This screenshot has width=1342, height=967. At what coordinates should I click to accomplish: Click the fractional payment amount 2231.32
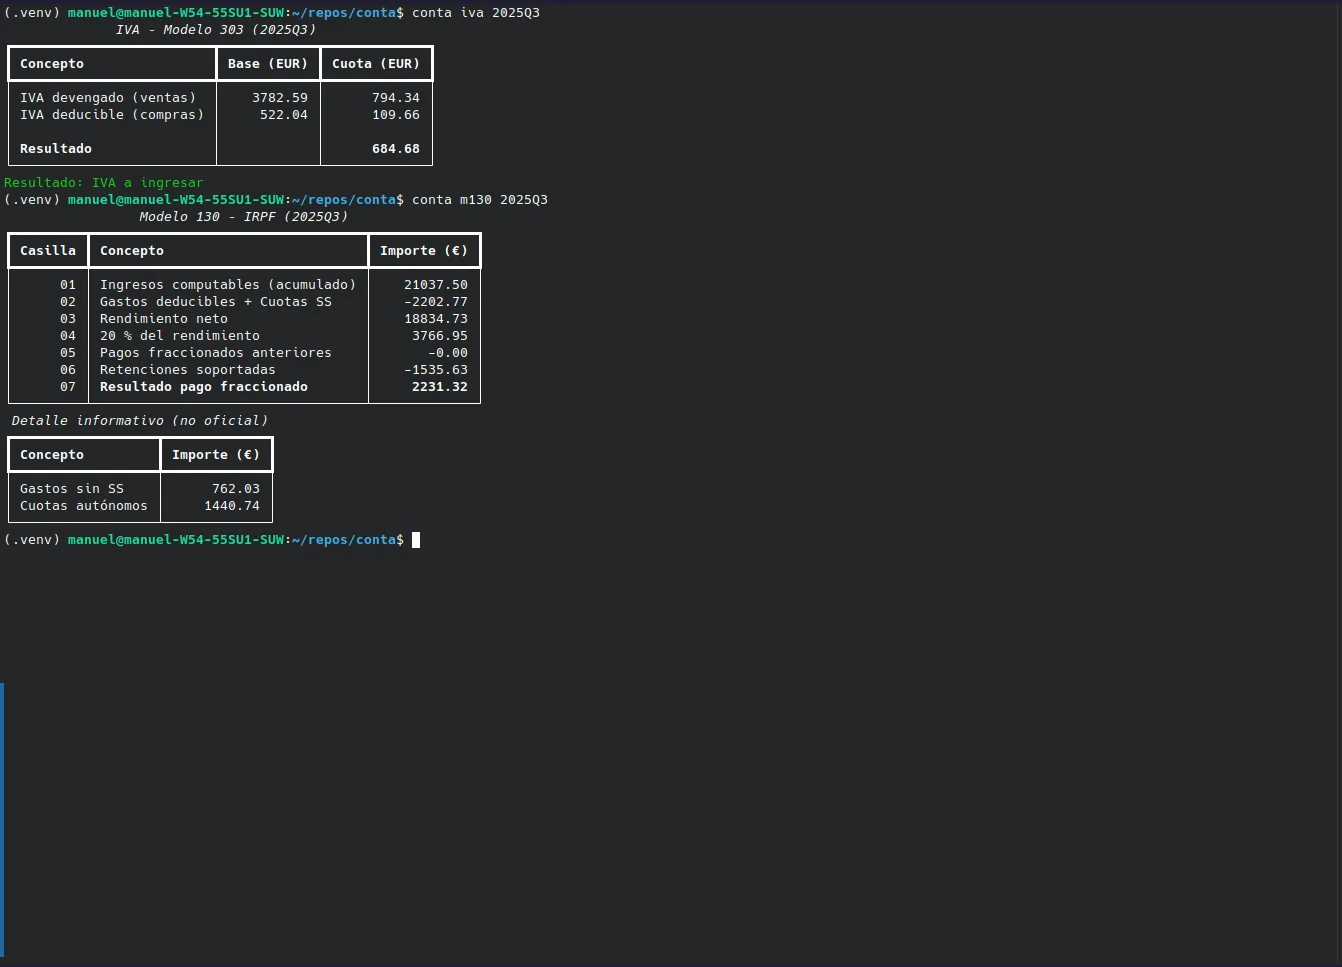pyautogui.click(x=439, y=387)
